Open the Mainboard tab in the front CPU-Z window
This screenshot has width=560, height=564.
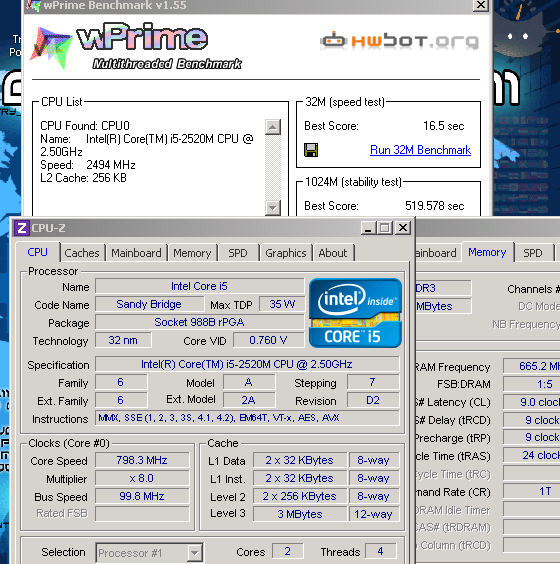[x=136, y=253]
